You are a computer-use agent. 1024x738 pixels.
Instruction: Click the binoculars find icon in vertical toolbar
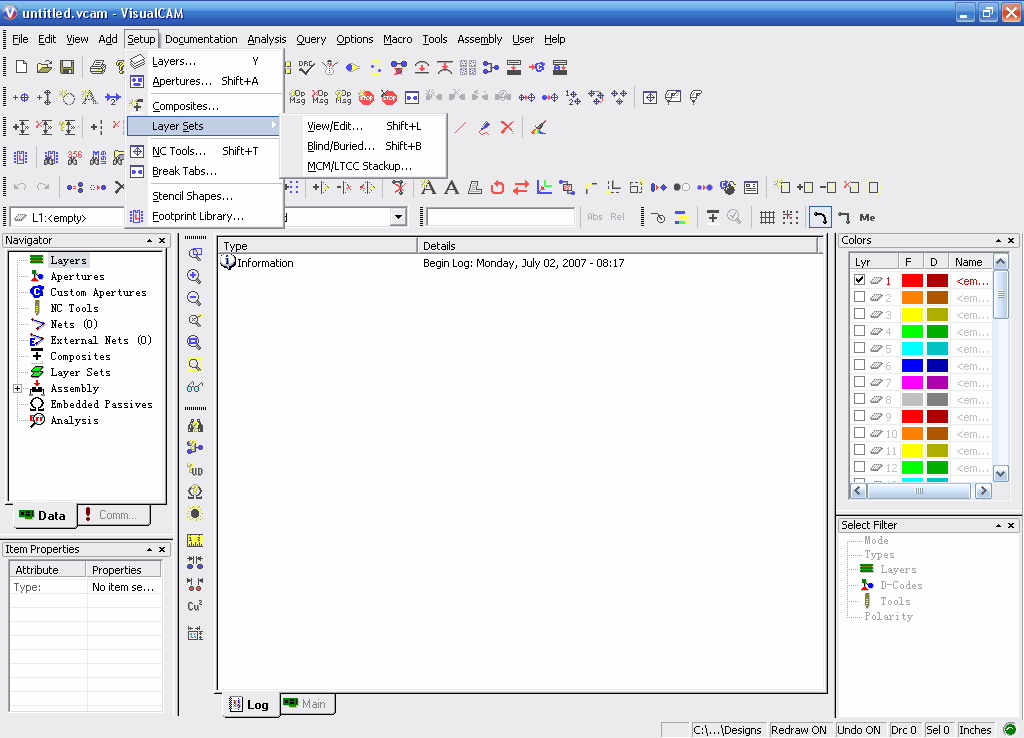(195, 426)
